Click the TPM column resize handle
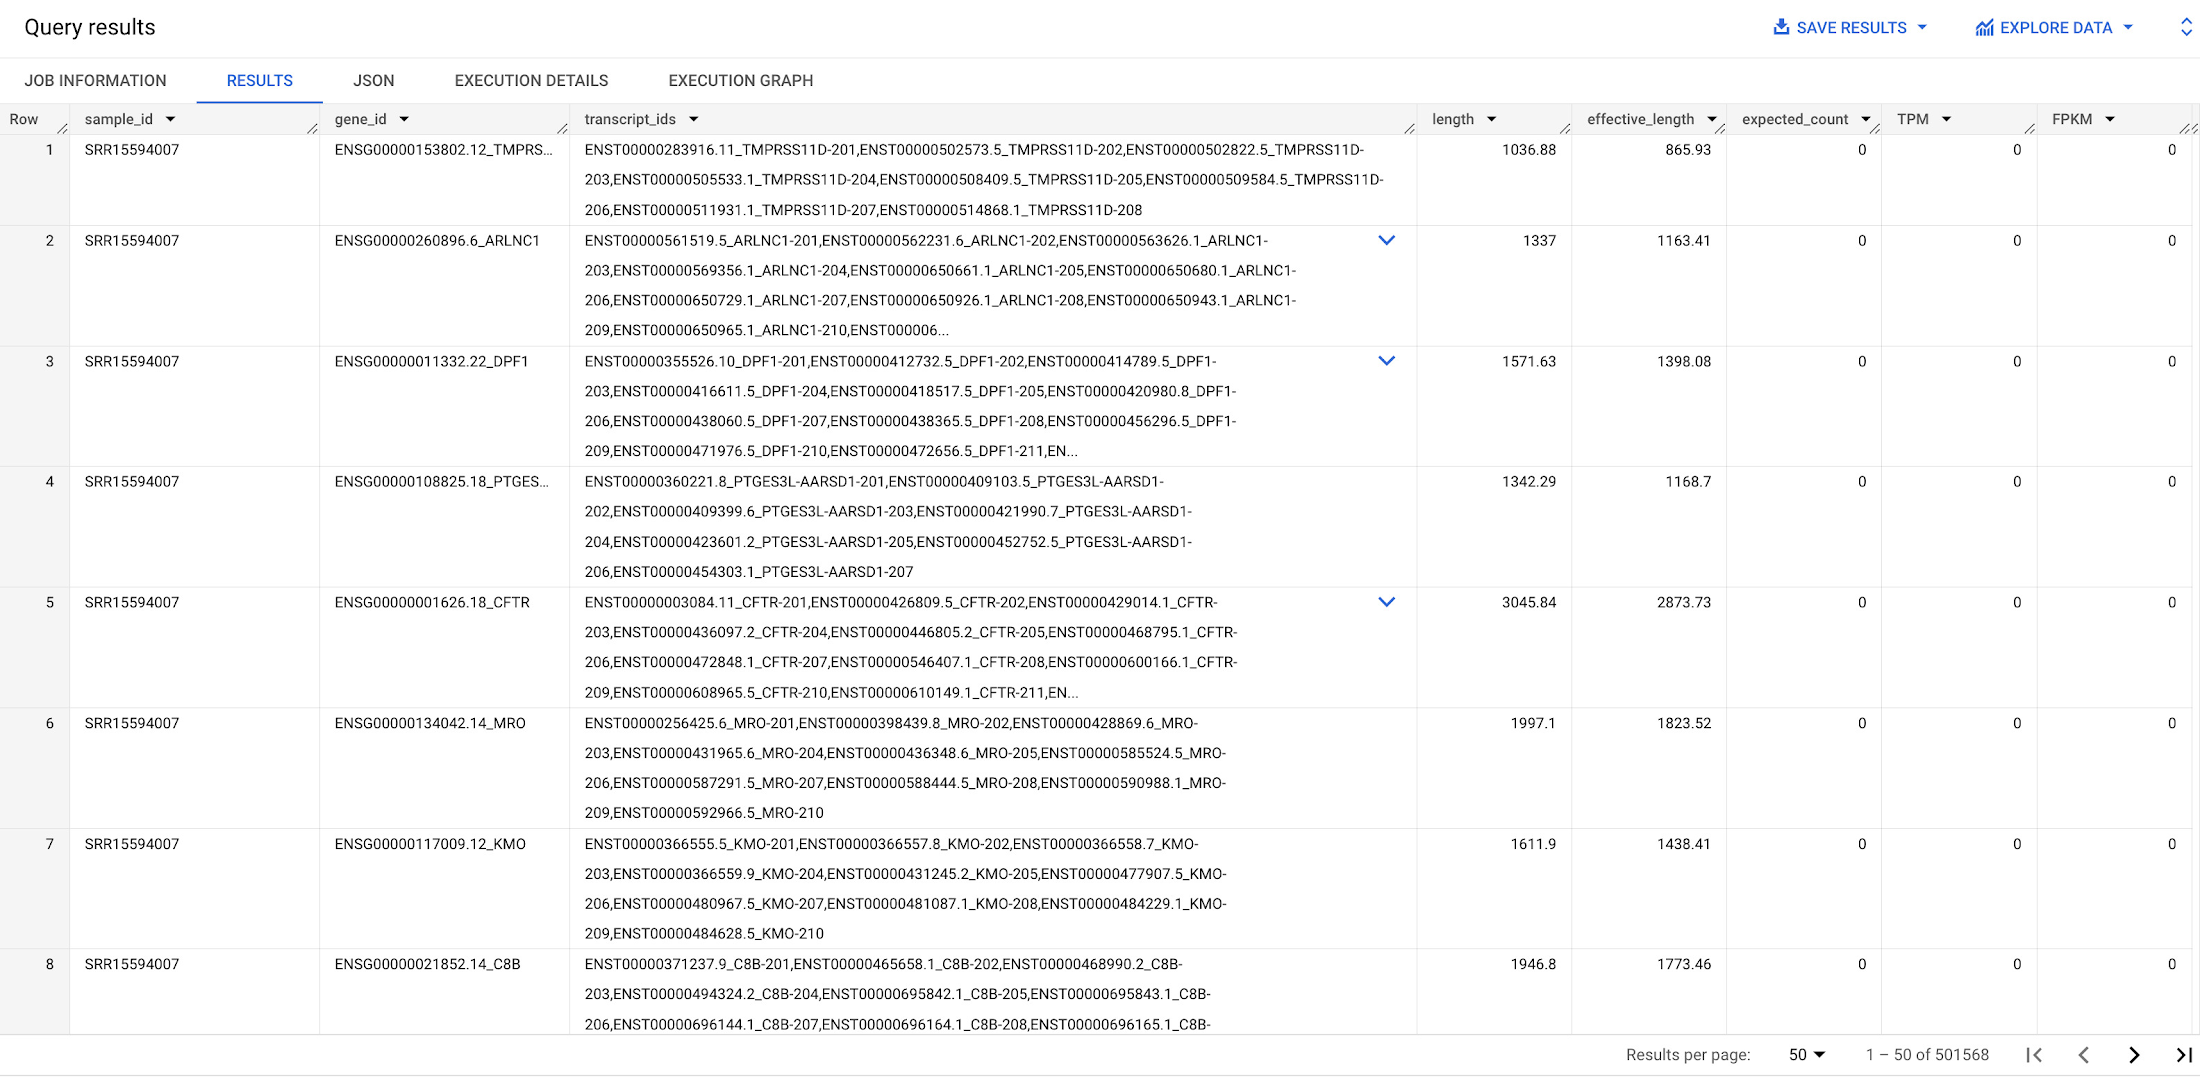Viewport: 2200px width, 1079px height. tap(2030, 128)
